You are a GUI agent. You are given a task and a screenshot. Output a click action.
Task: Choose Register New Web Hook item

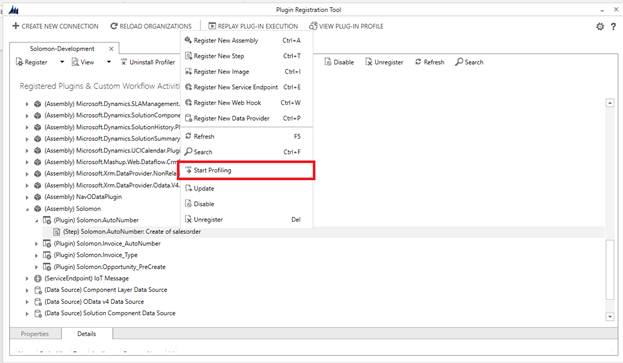coord(246,102)
